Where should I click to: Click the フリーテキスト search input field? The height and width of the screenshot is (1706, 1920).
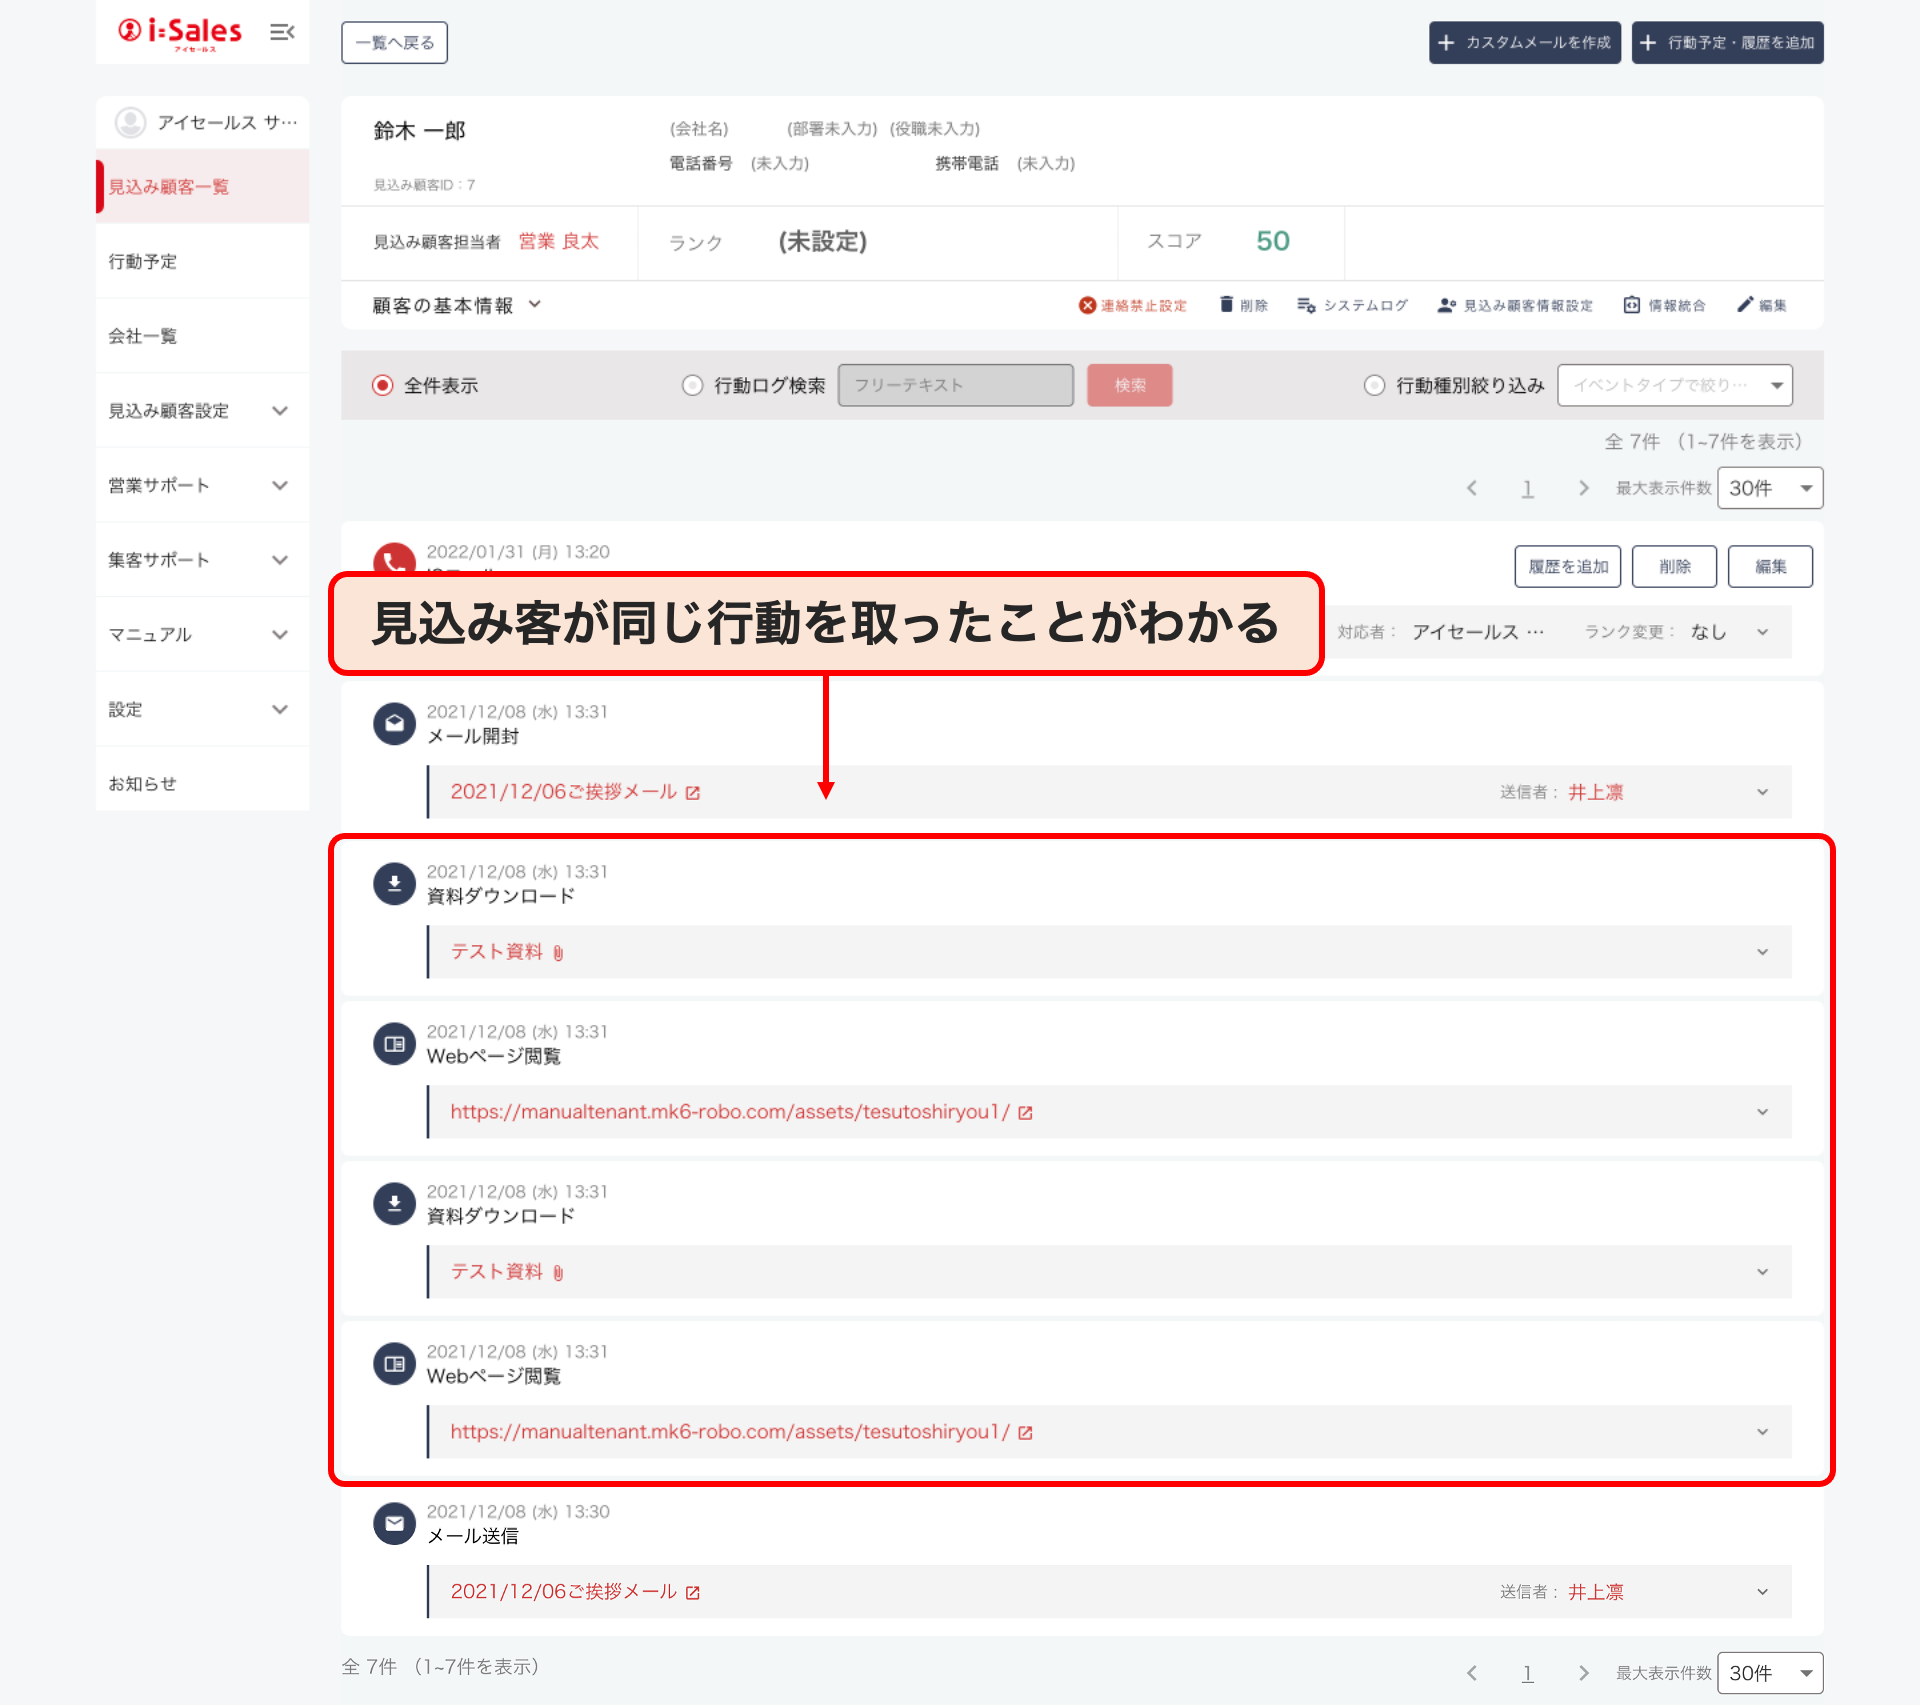[955, 385]
